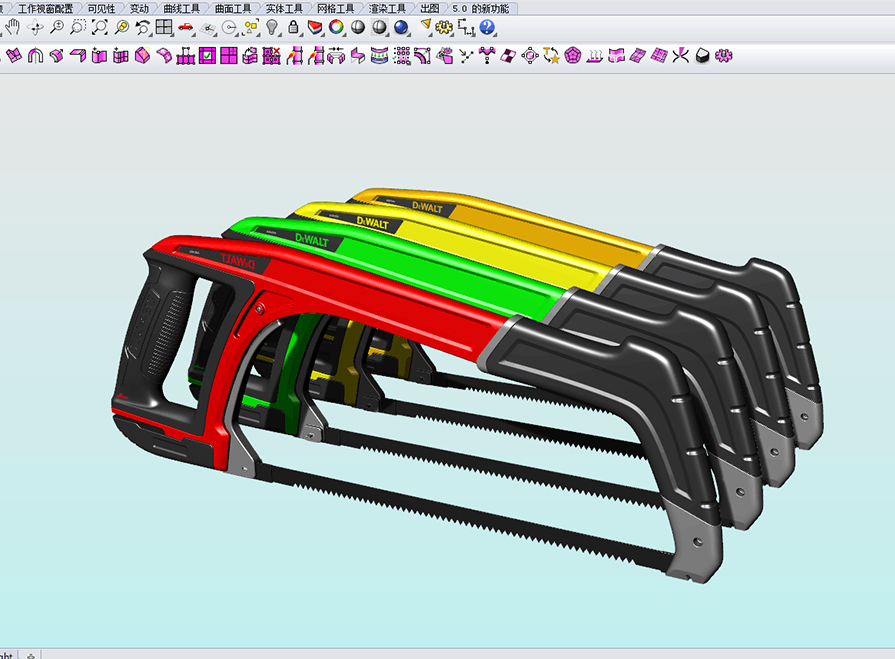The width and height of the screenshot is (895, 659).
Task: Click the T with orange star icon
Action: click(552, 56)
